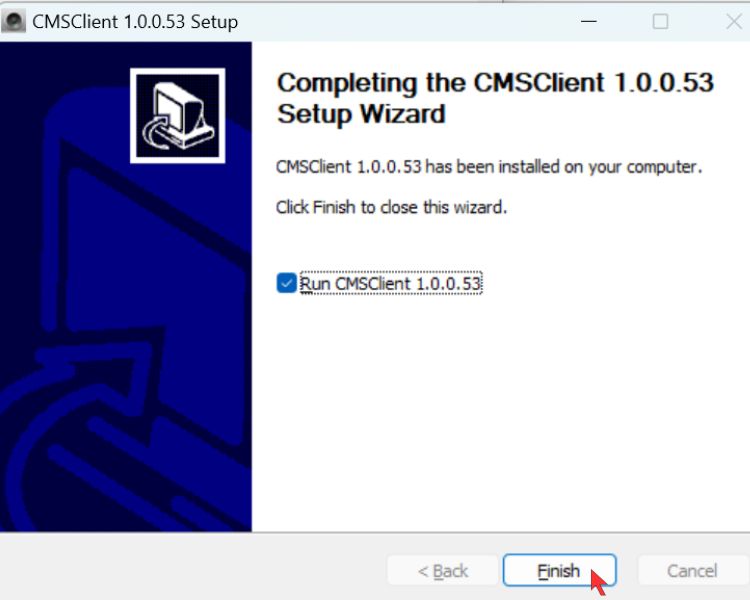Click the installer computer logo image
Screen dimensions: 750x600
177,115
